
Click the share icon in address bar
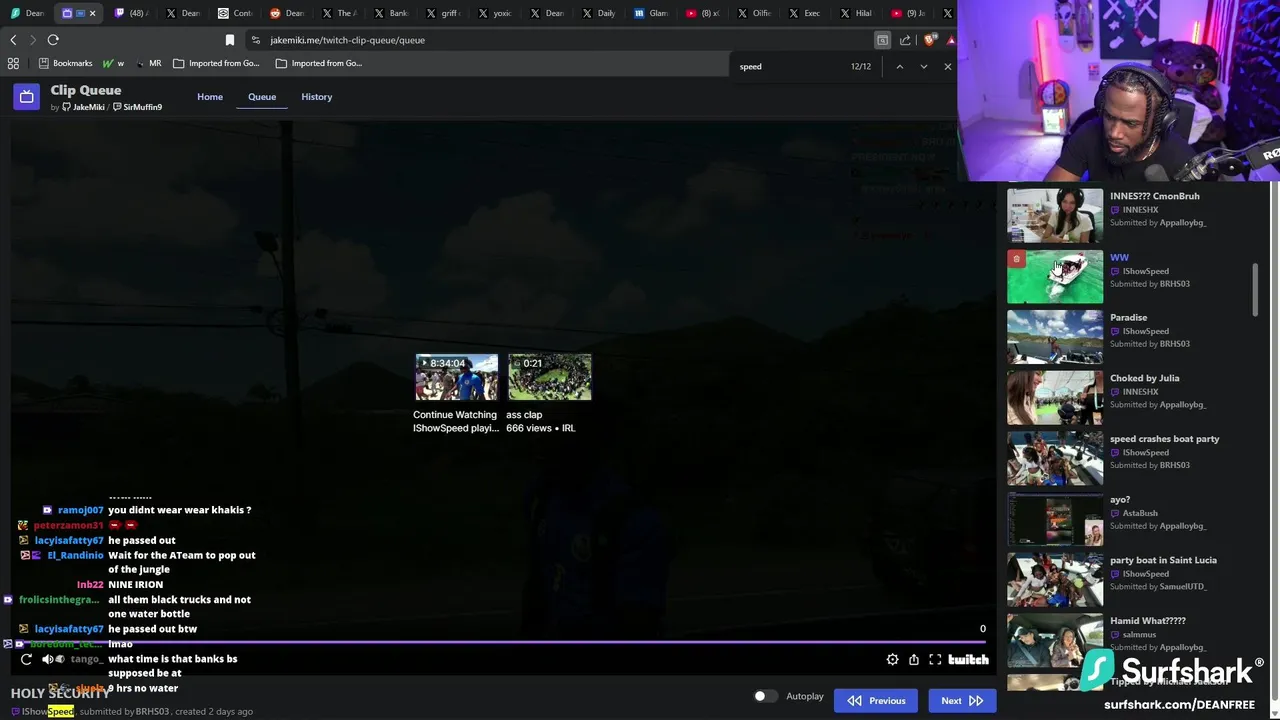(x=905, y=40)
